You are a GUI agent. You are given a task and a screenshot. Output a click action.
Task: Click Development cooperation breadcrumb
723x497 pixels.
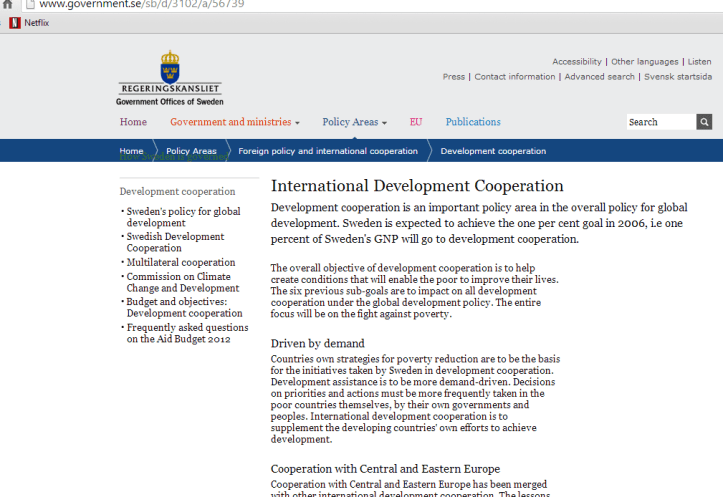click(493, 151)
